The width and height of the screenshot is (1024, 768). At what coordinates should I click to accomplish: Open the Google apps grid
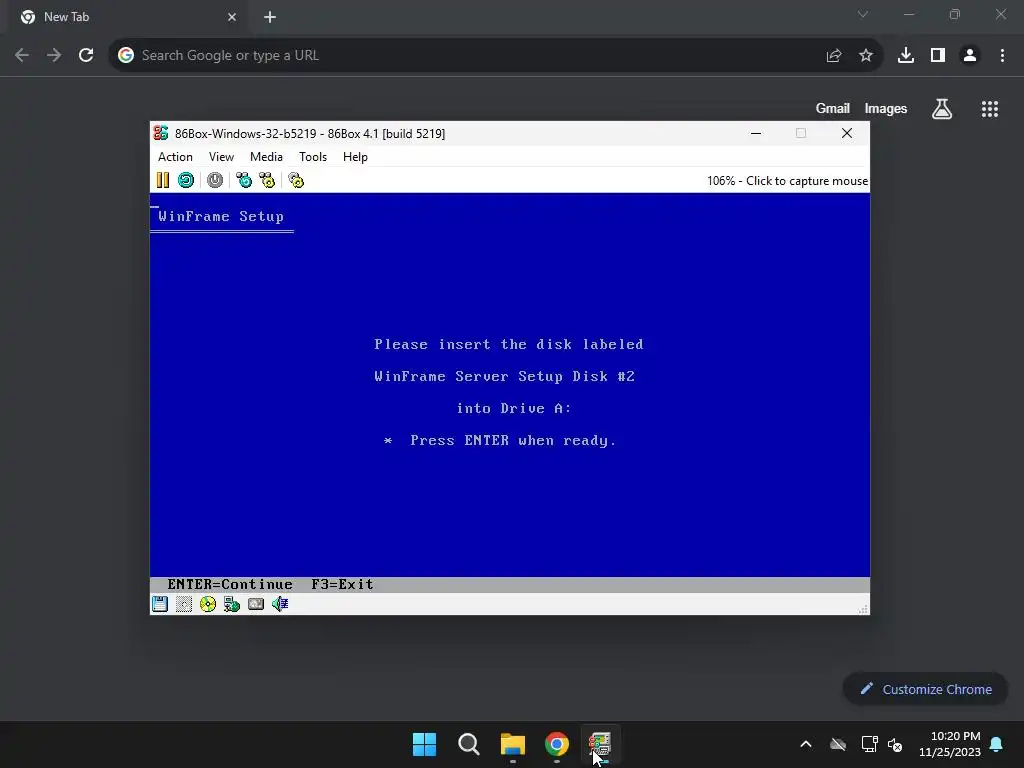[990, 108]
